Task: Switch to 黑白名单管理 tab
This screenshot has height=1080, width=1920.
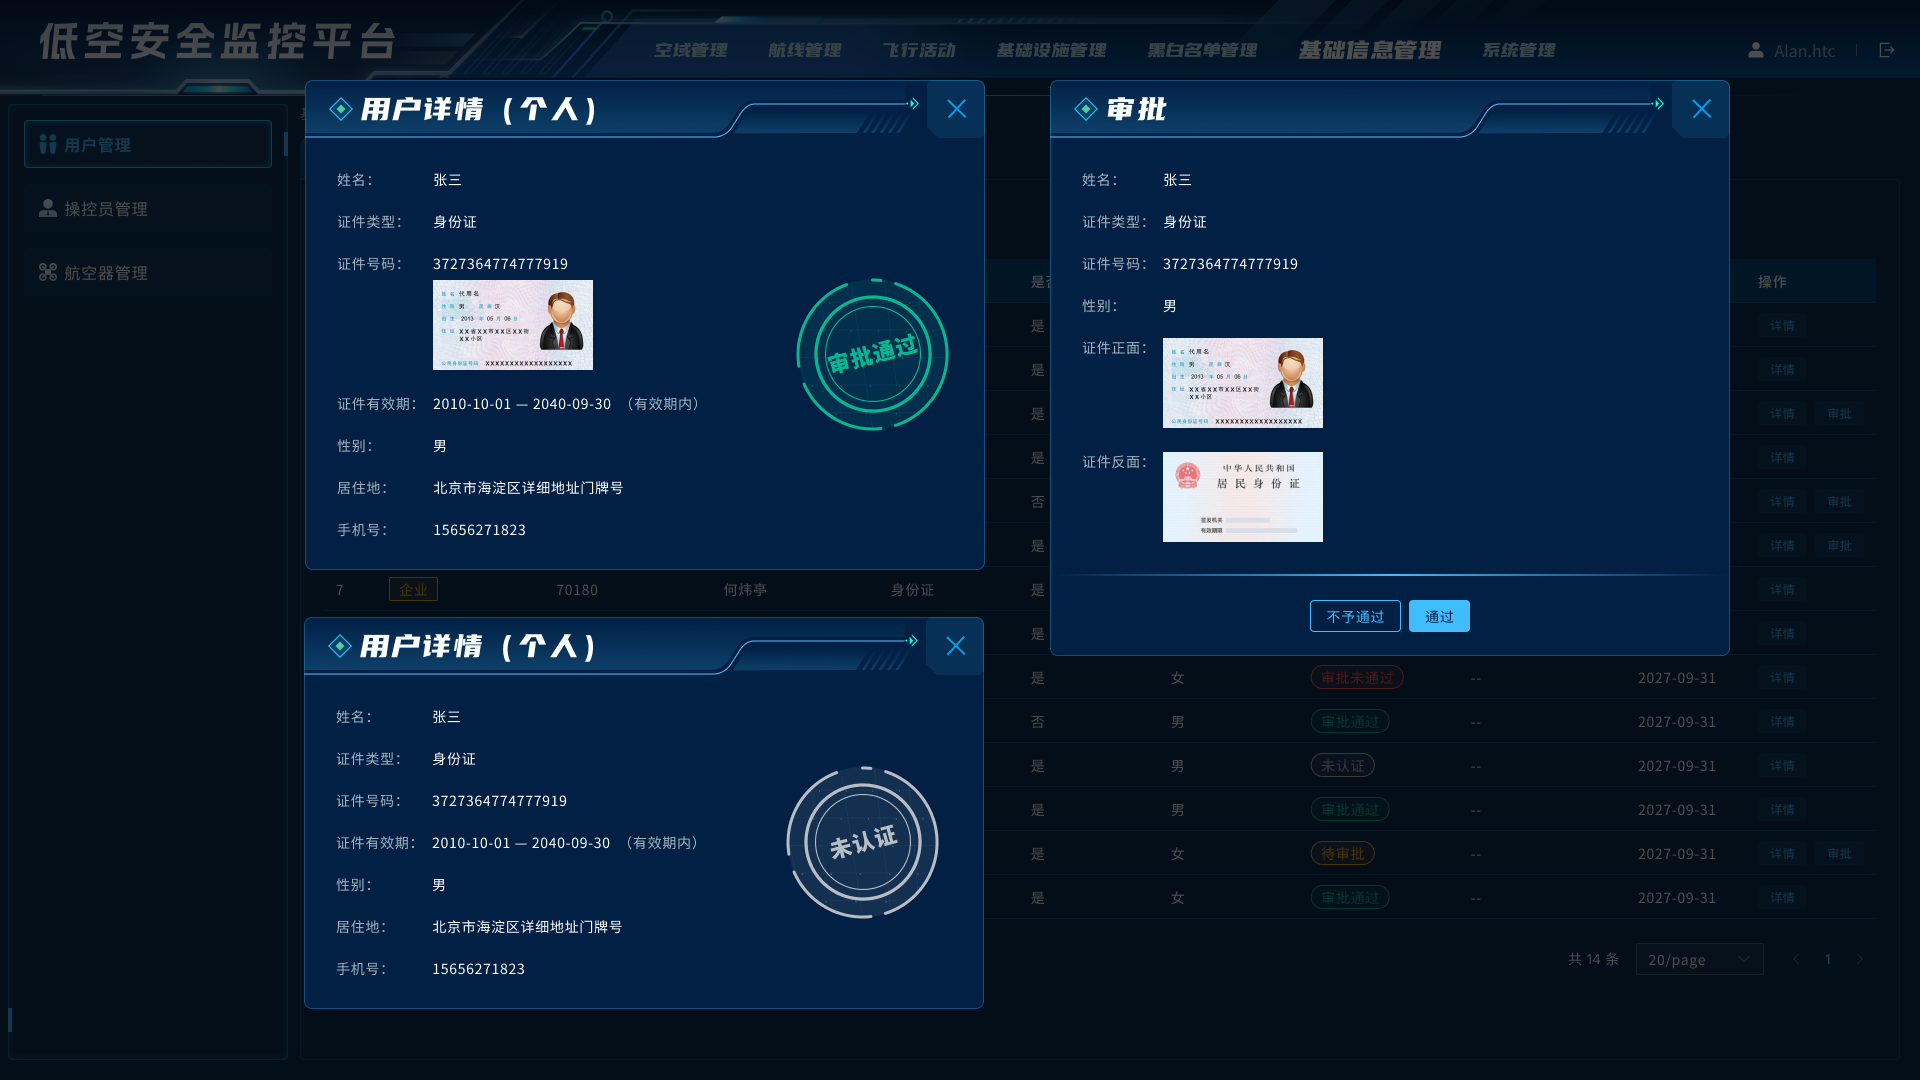Action: click(1202, 50)
